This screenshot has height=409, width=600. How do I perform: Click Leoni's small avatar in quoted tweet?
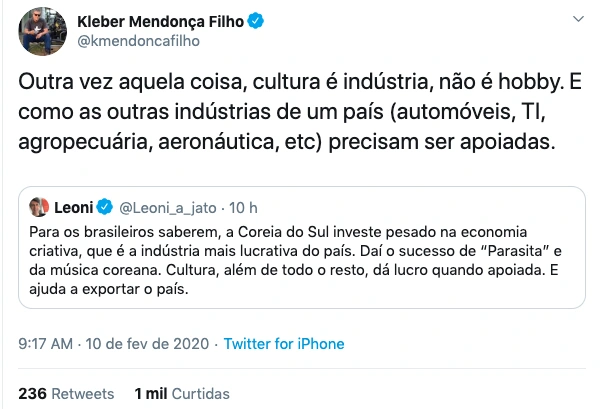pos(39,208)
